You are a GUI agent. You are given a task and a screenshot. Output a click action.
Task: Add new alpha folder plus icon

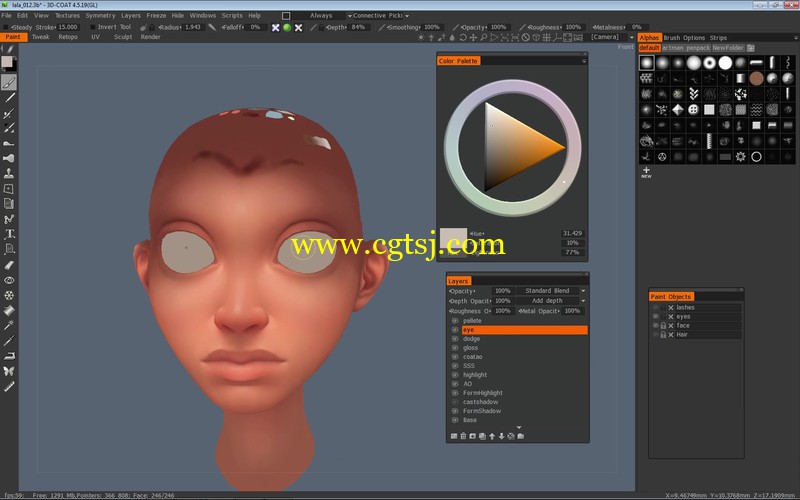point(751,48)
